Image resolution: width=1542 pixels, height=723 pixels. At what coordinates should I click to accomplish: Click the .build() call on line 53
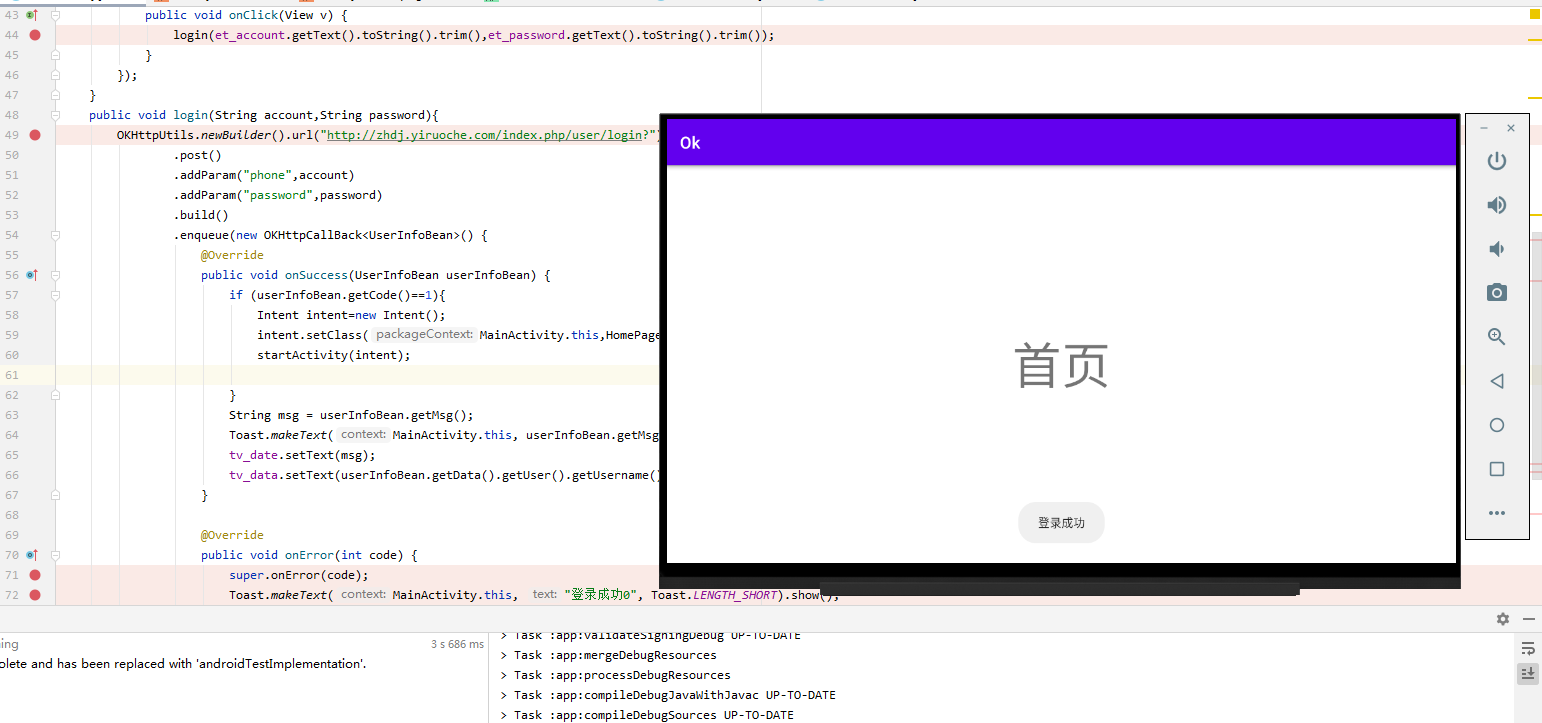[201, 215]
